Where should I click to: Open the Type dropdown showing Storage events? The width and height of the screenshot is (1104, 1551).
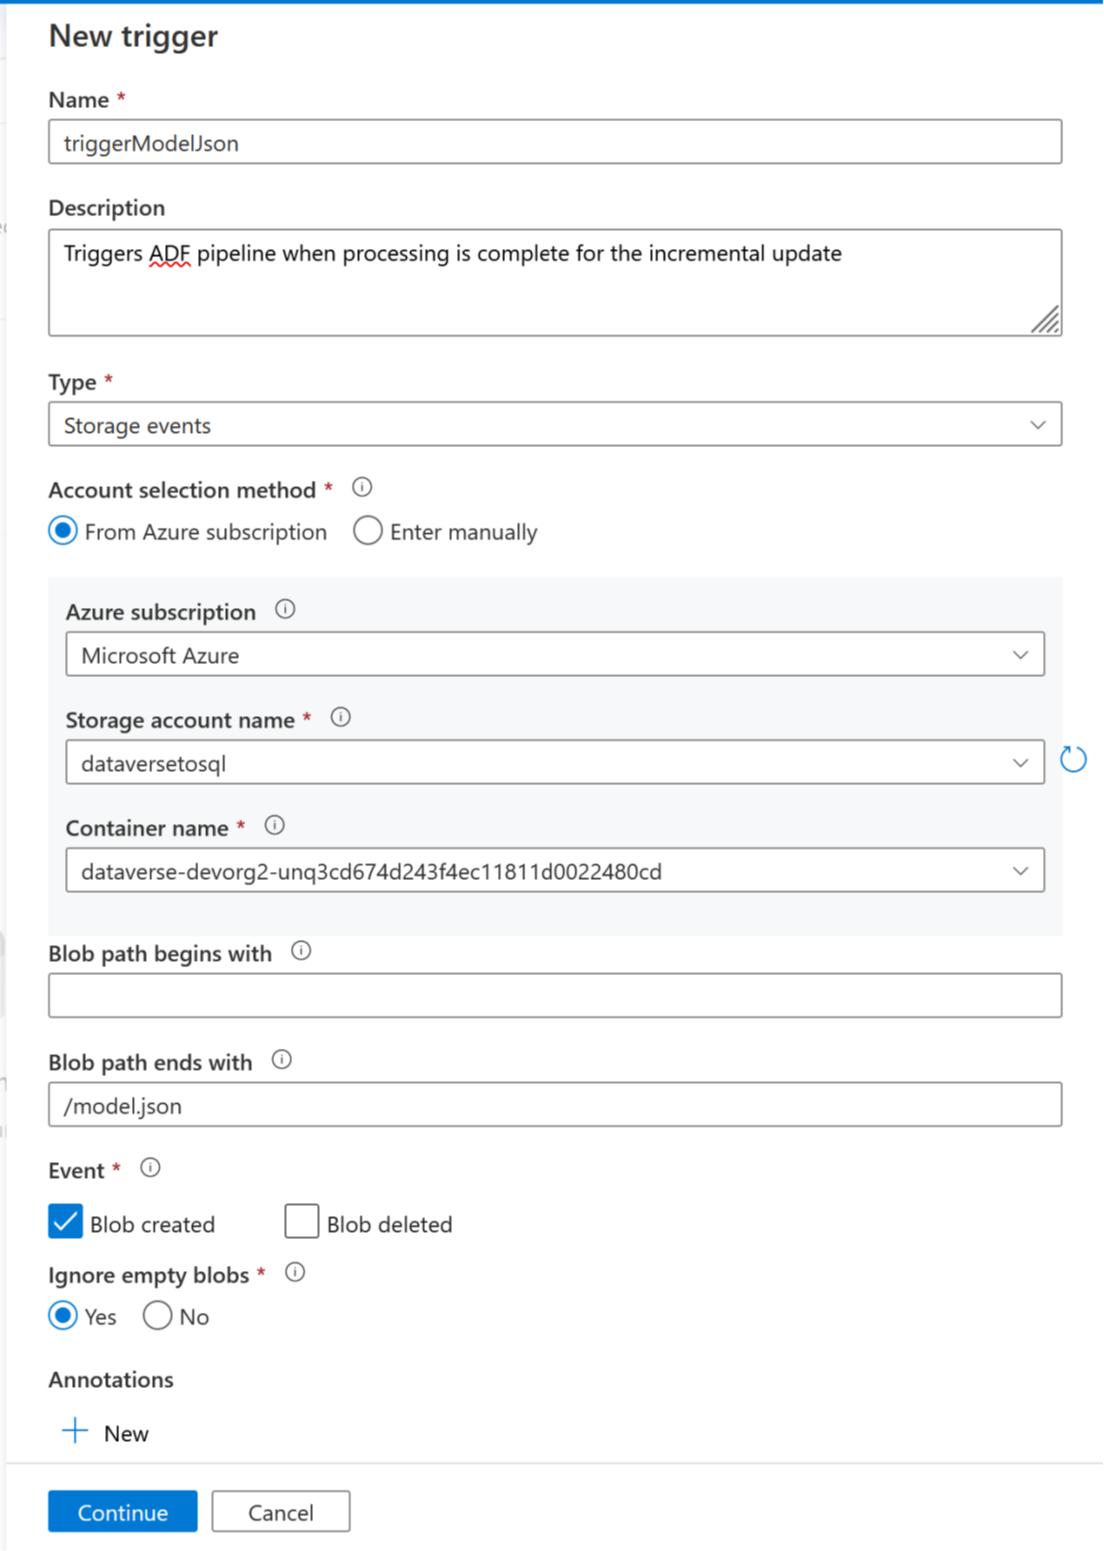tap(554, 425)
